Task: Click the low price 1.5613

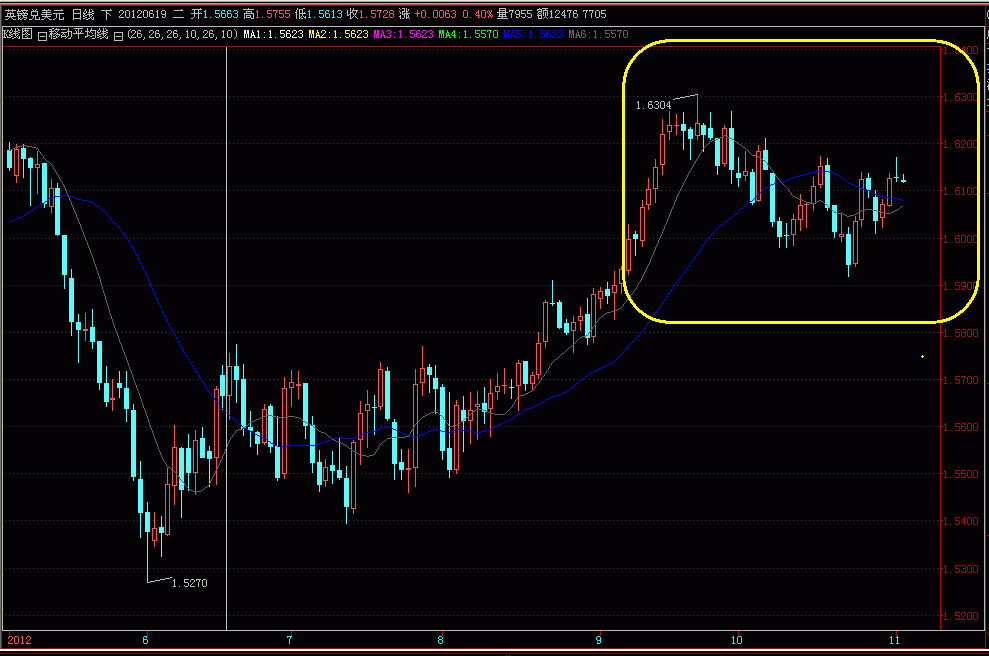Action: [324, 14]
